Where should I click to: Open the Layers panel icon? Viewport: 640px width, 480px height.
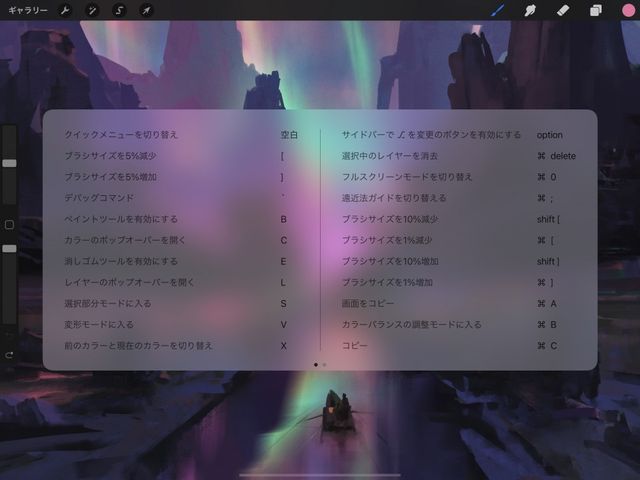596,10
